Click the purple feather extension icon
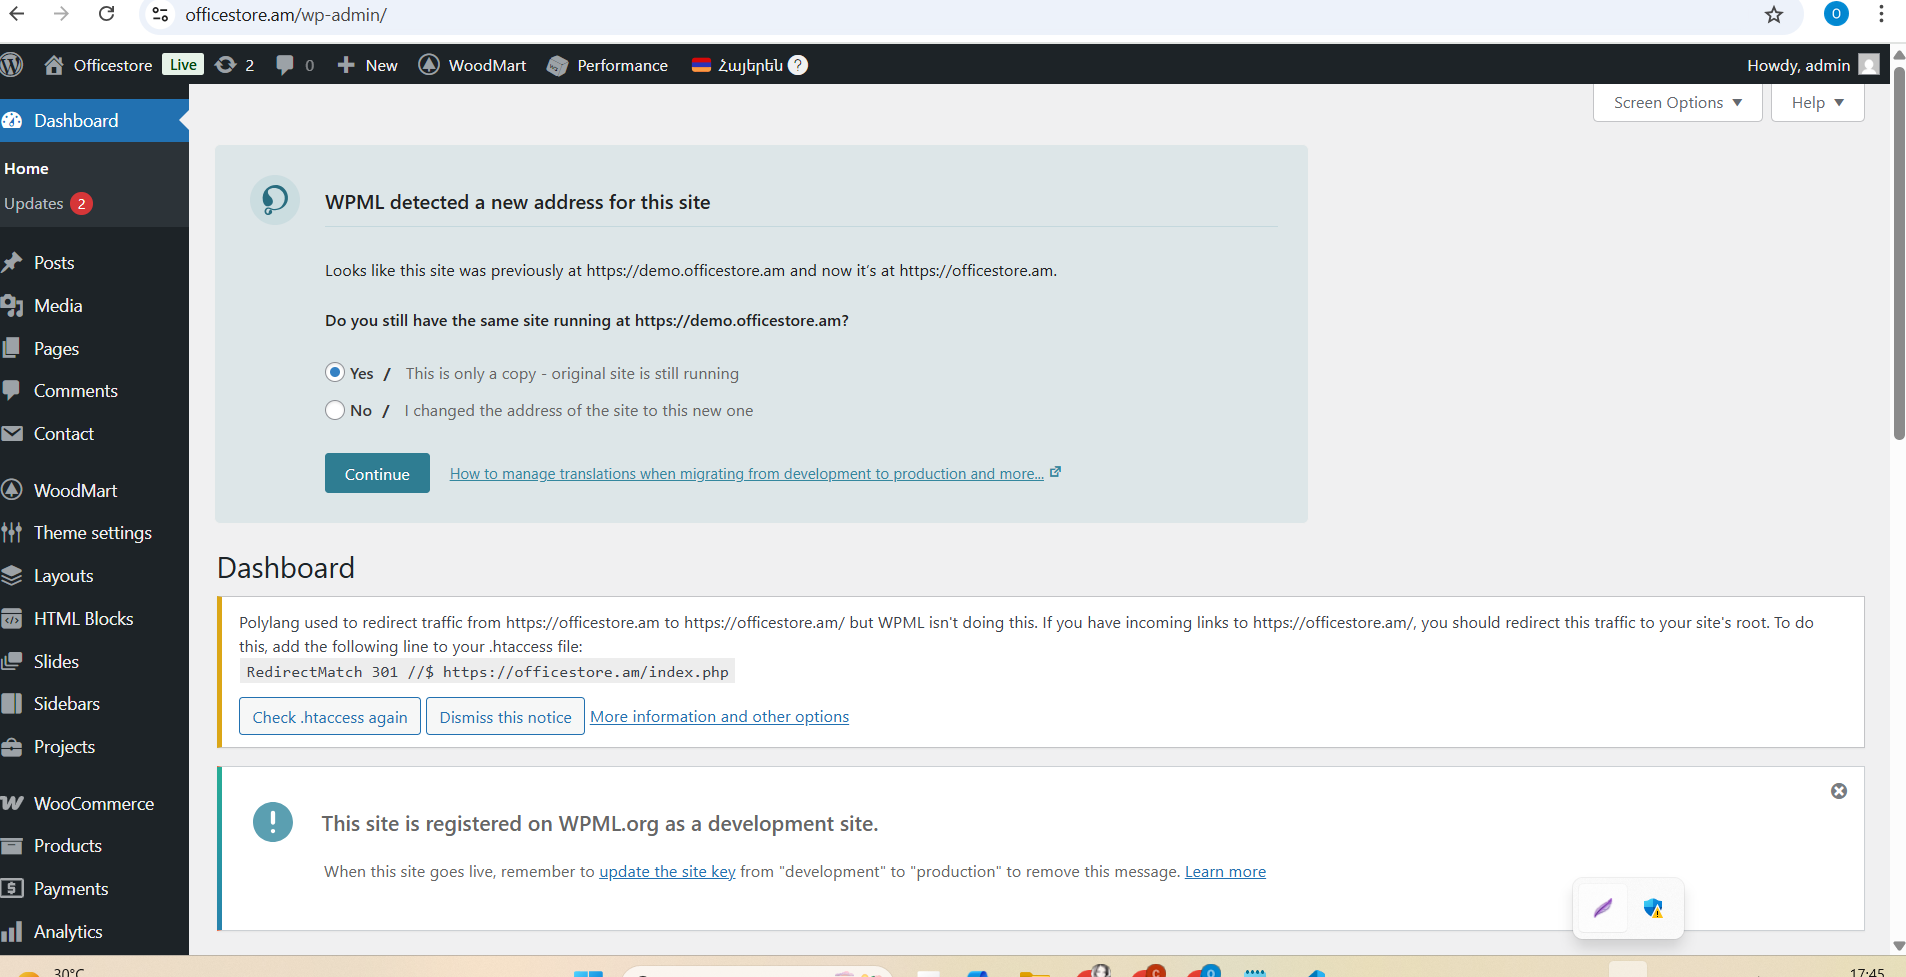Image resolution: width=1906 pixels, height=977 pixels. click(x=1603, y=908)
